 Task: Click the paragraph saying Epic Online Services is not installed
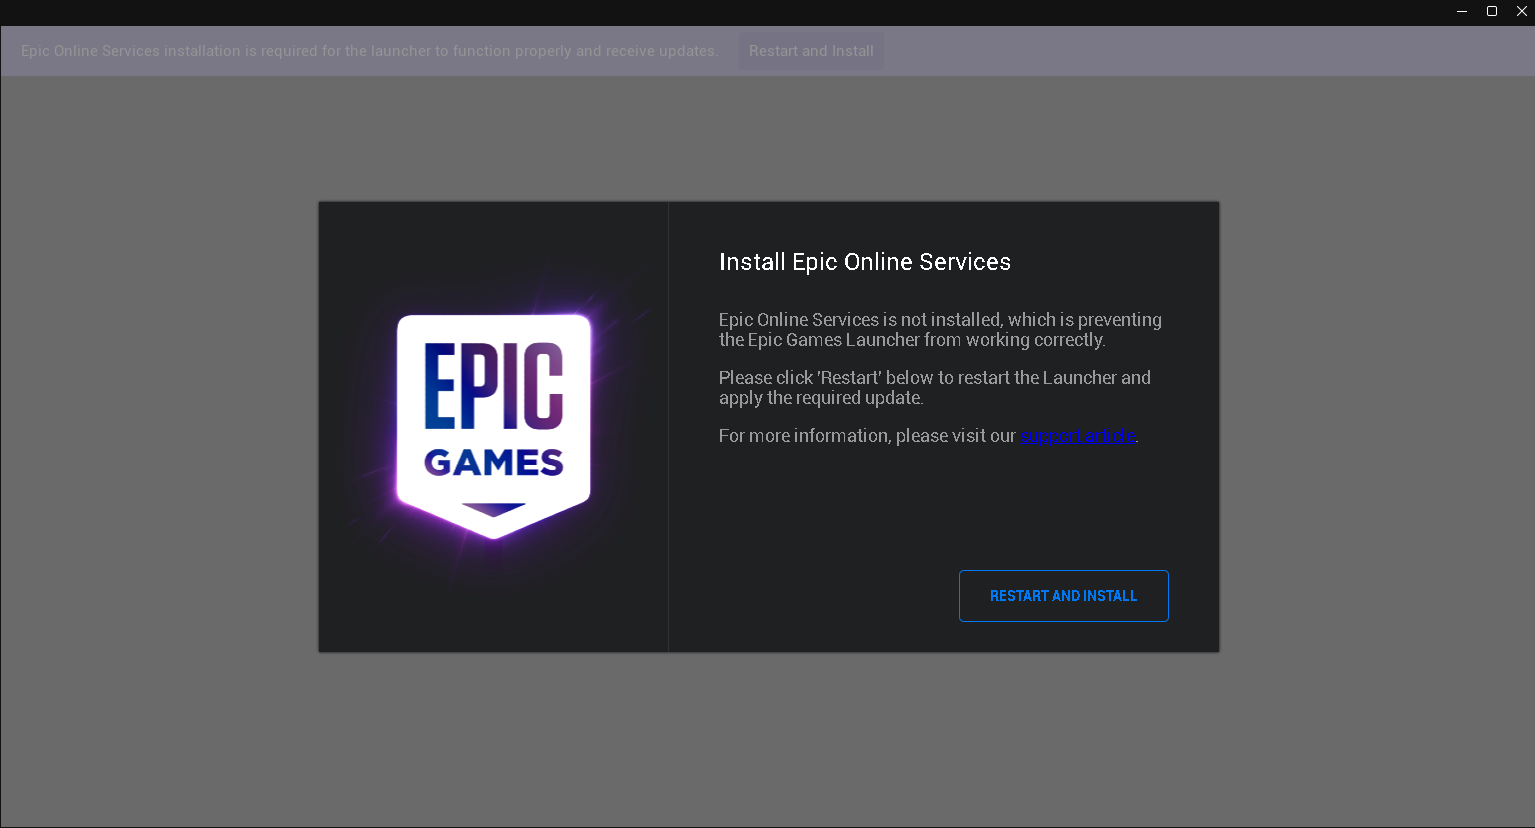940,330
